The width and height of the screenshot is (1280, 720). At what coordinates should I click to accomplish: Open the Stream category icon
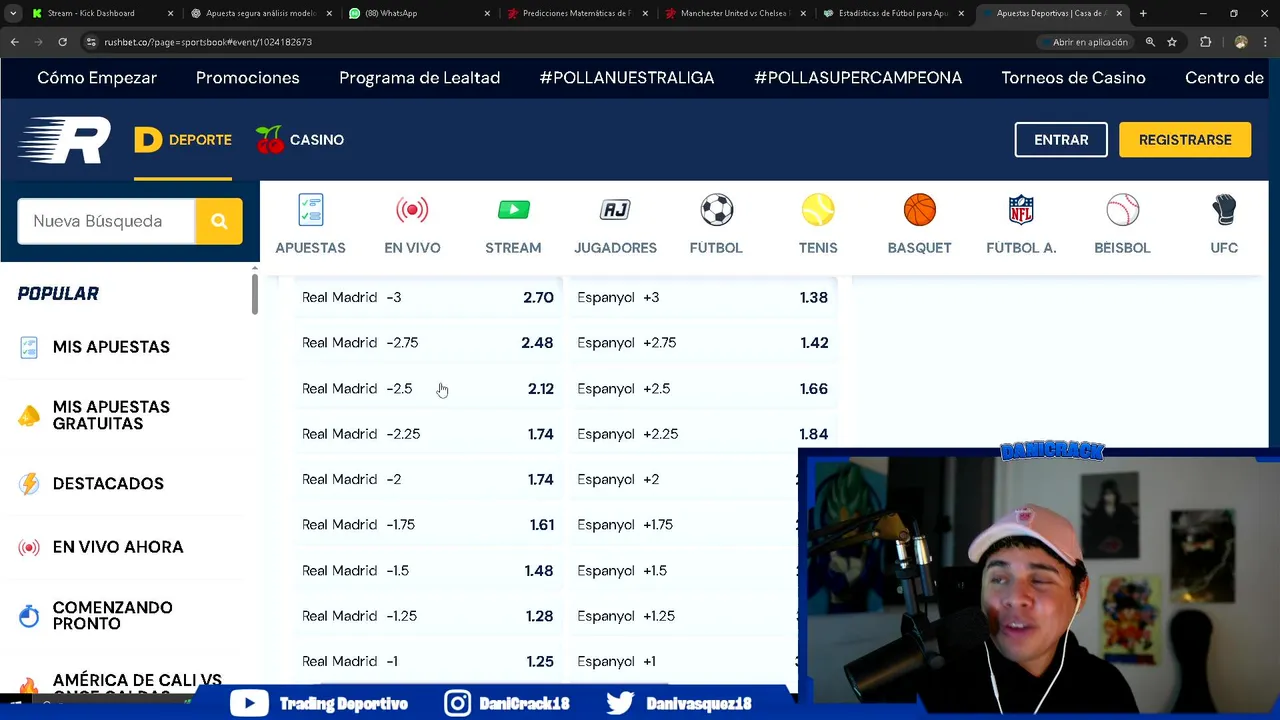[x=513, y=210]
